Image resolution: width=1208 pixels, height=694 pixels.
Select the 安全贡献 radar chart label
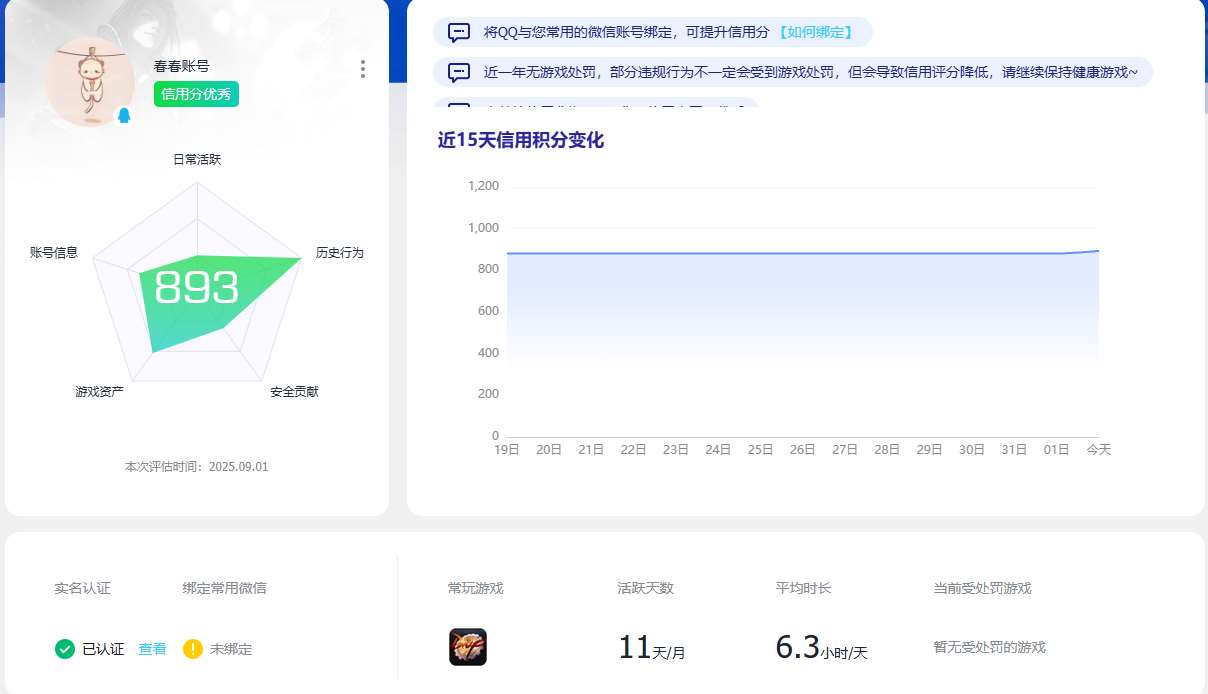tap(294, 392)
